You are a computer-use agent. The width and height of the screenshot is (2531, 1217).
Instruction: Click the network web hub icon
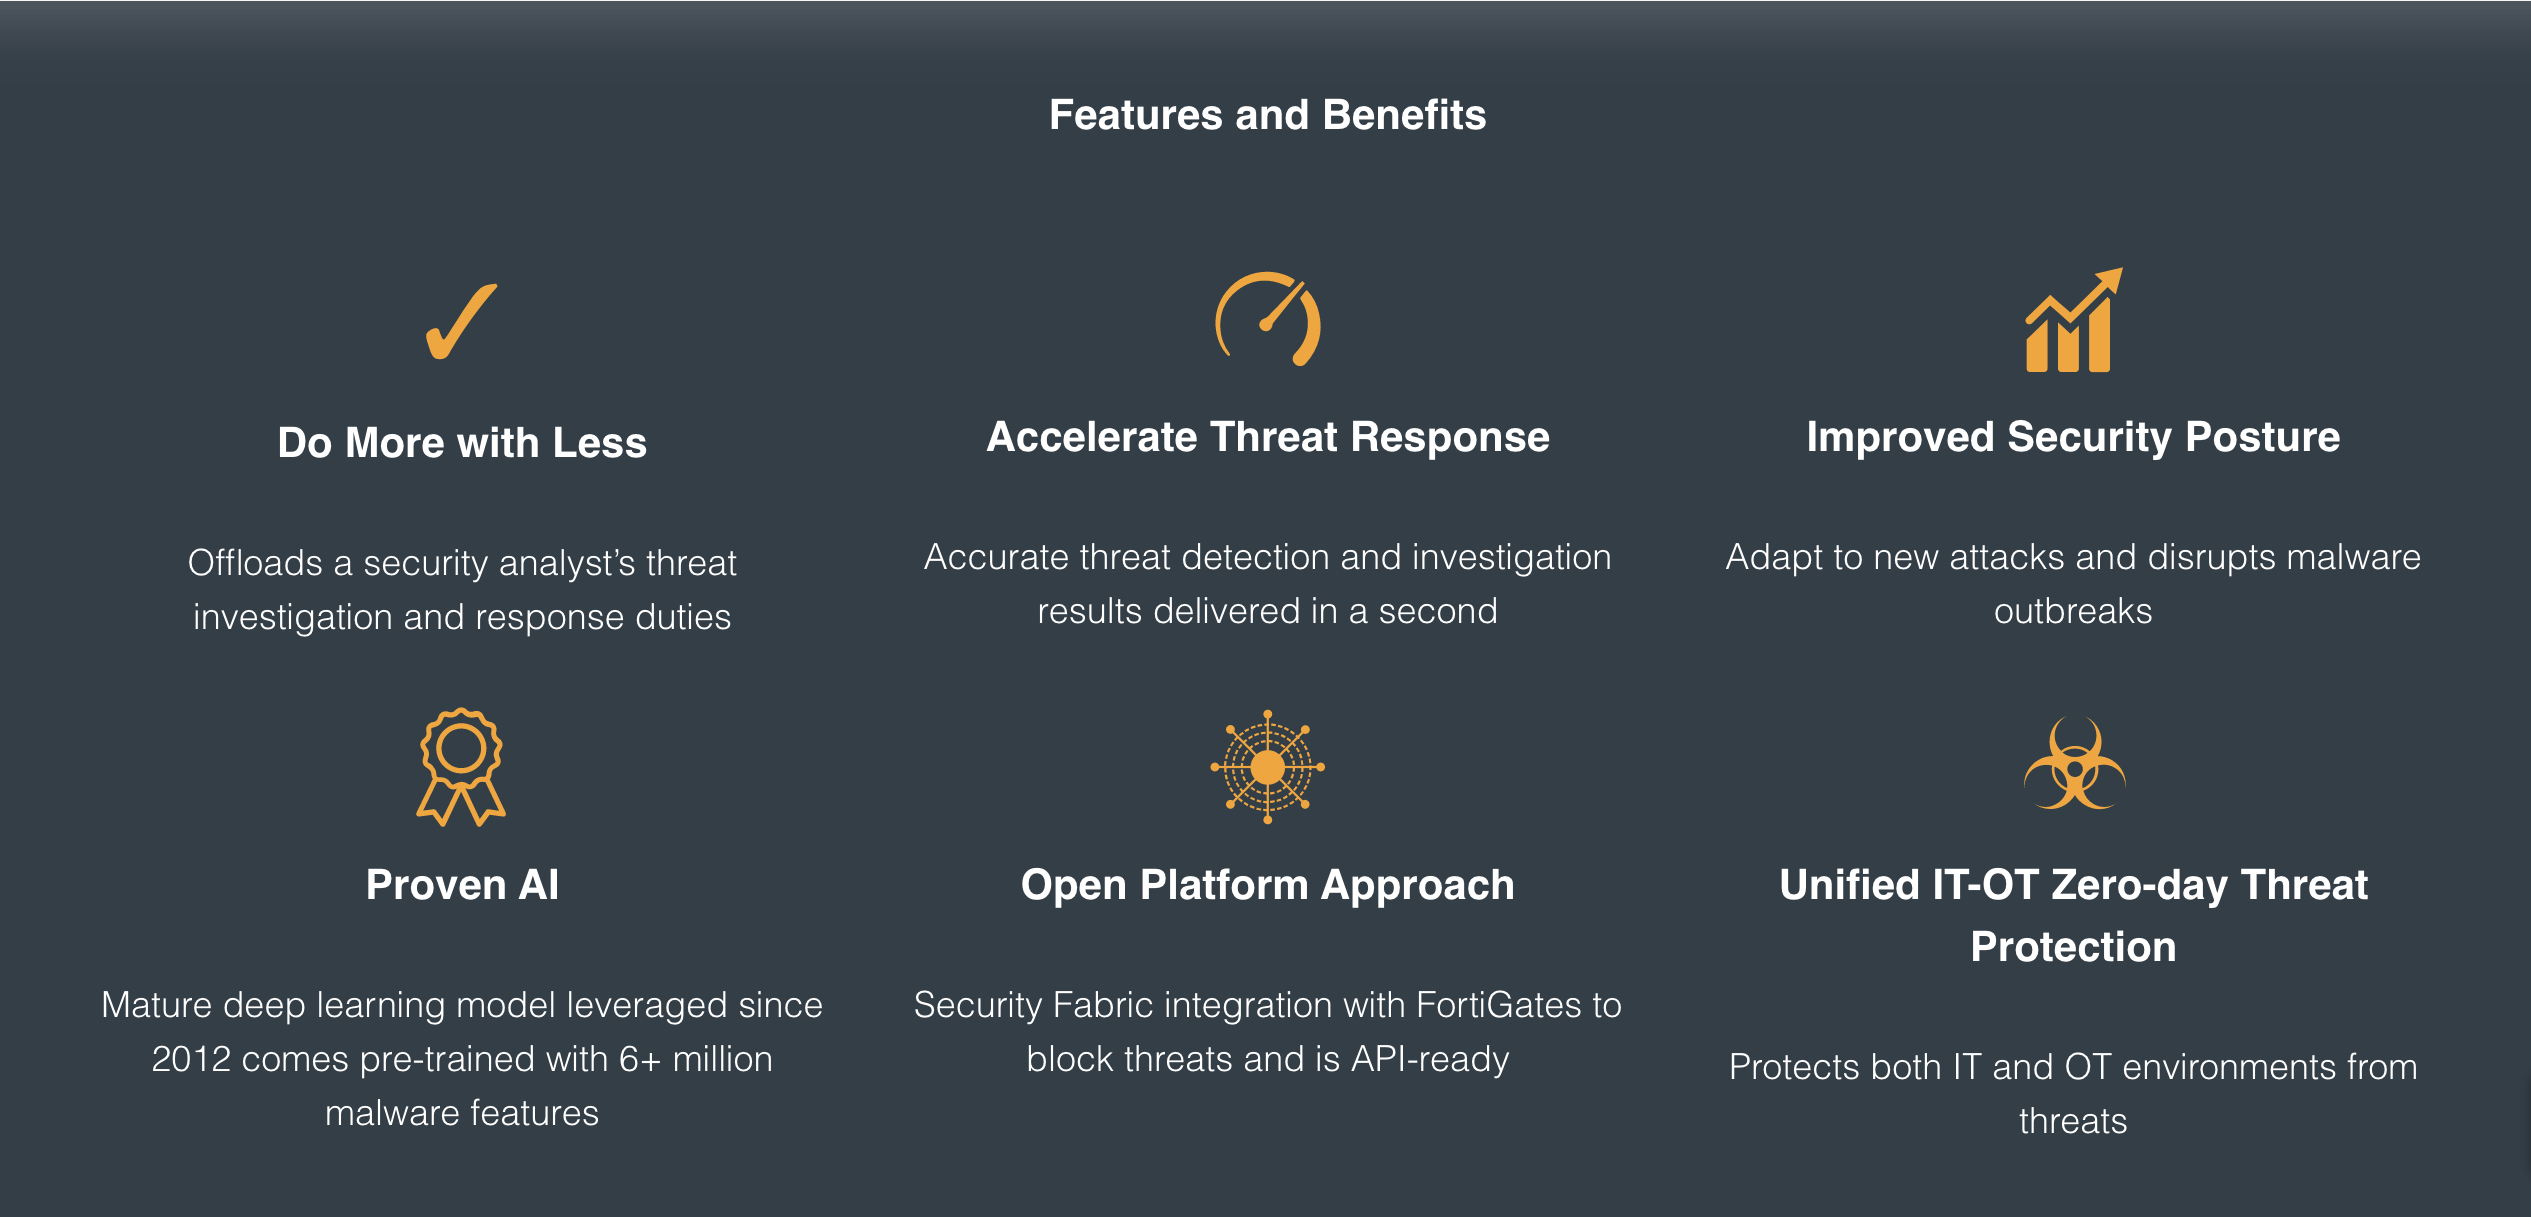(1267, 767)
